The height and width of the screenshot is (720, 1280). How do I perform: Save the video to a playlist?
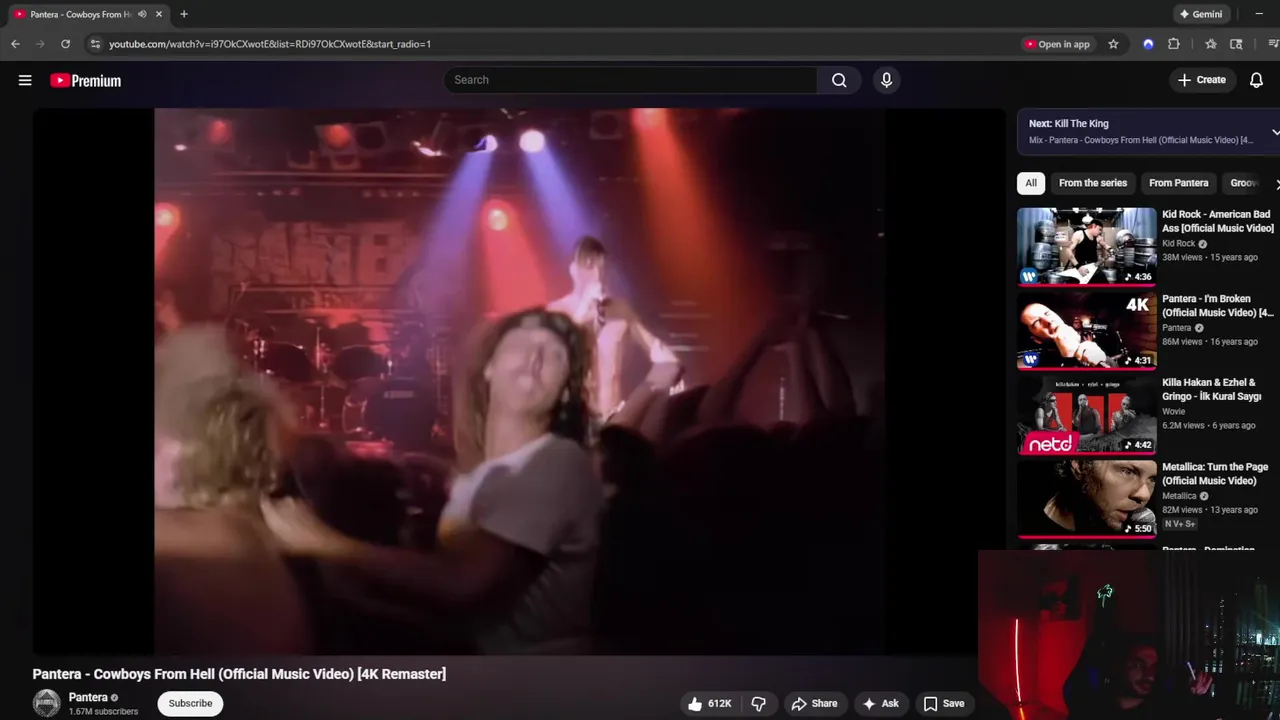tap(943, 704)
